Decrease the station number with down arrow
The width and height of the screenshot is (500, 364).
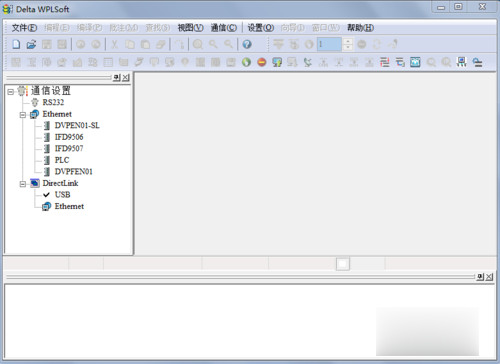coord(348,47)
